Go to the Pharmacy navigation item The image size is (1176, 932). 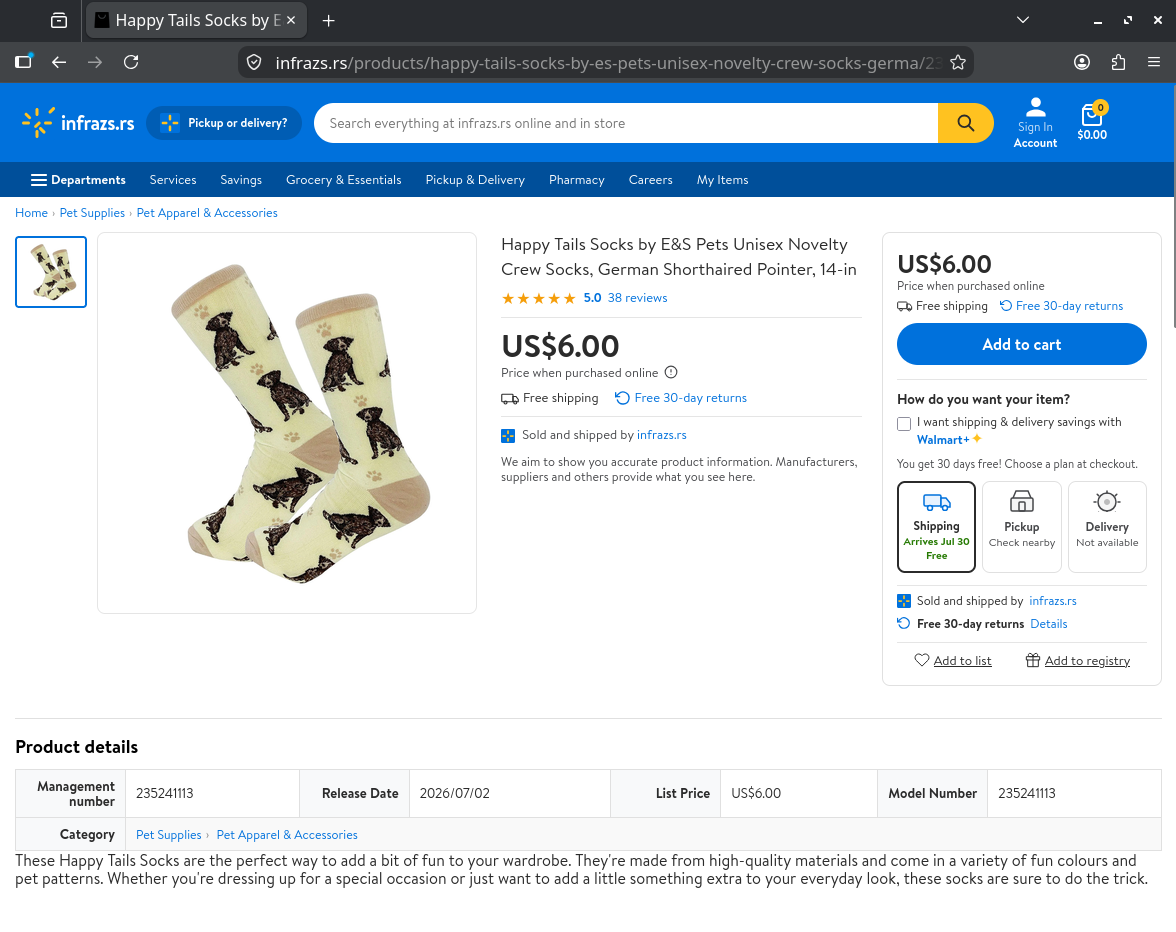577,180
